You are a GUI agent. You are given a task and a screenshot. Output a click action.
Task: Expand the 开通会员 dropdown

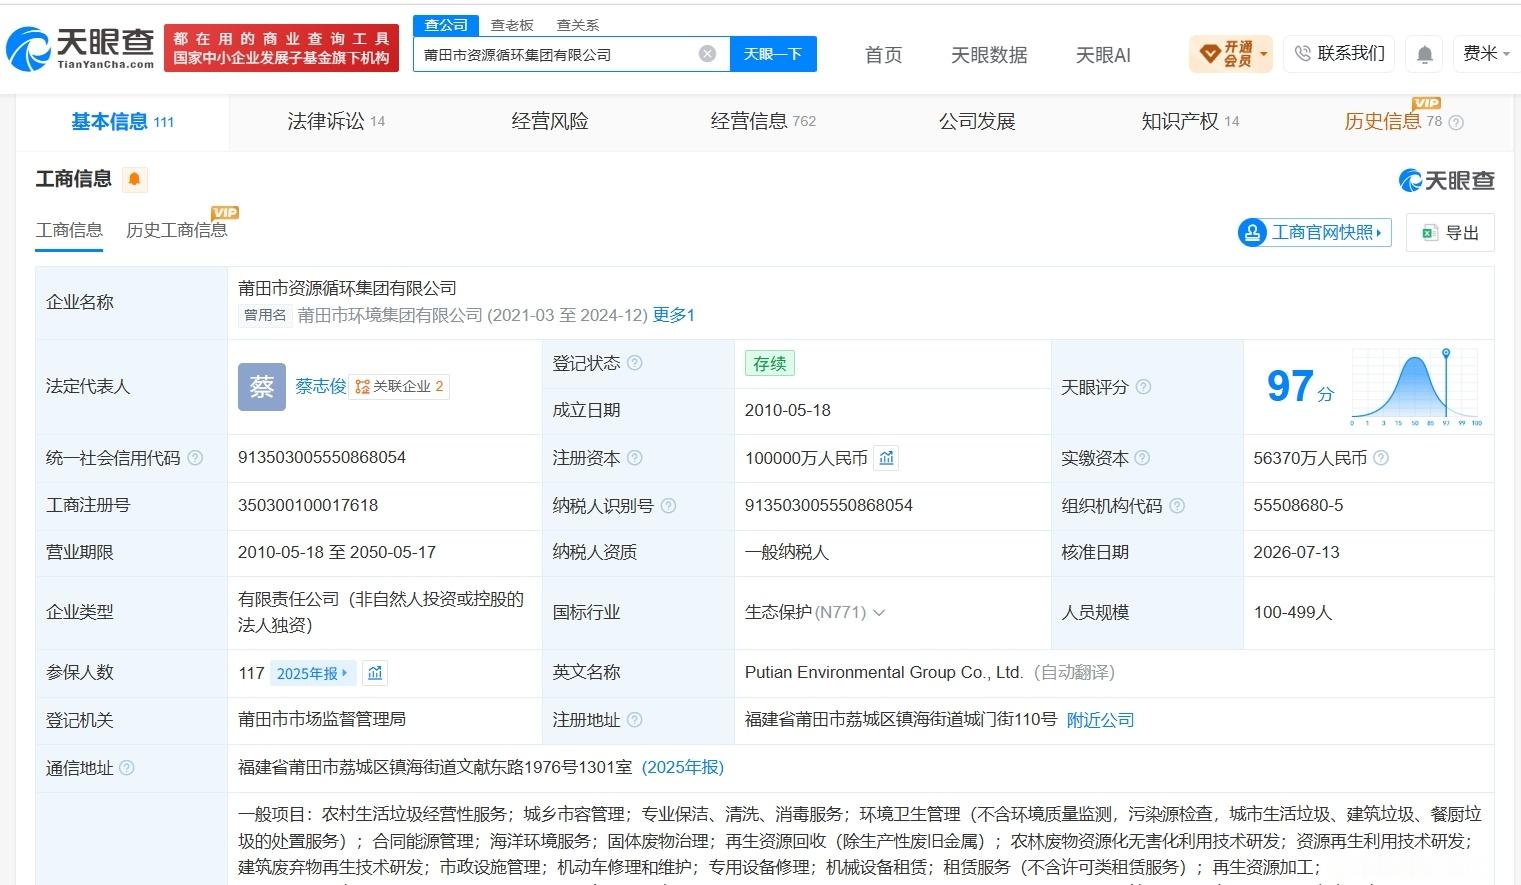(1230, 54)
